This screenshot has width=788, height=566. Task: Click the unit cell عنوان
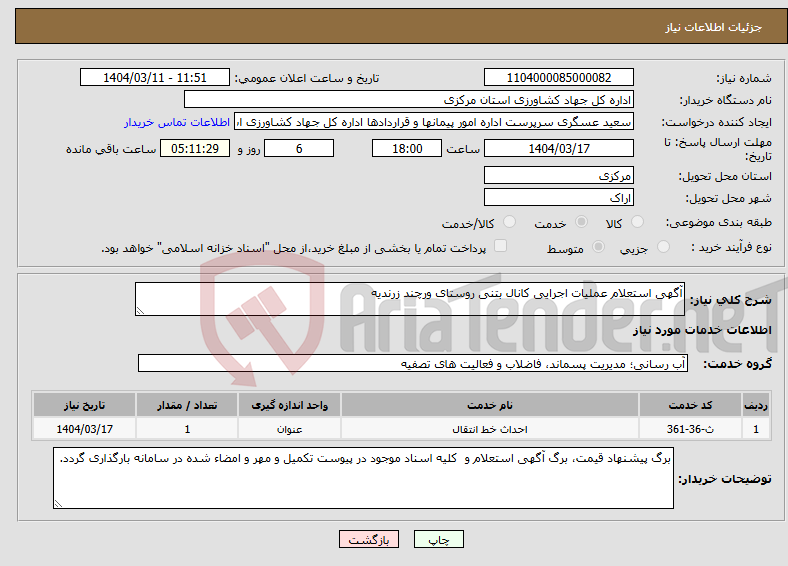pos(289,429)
